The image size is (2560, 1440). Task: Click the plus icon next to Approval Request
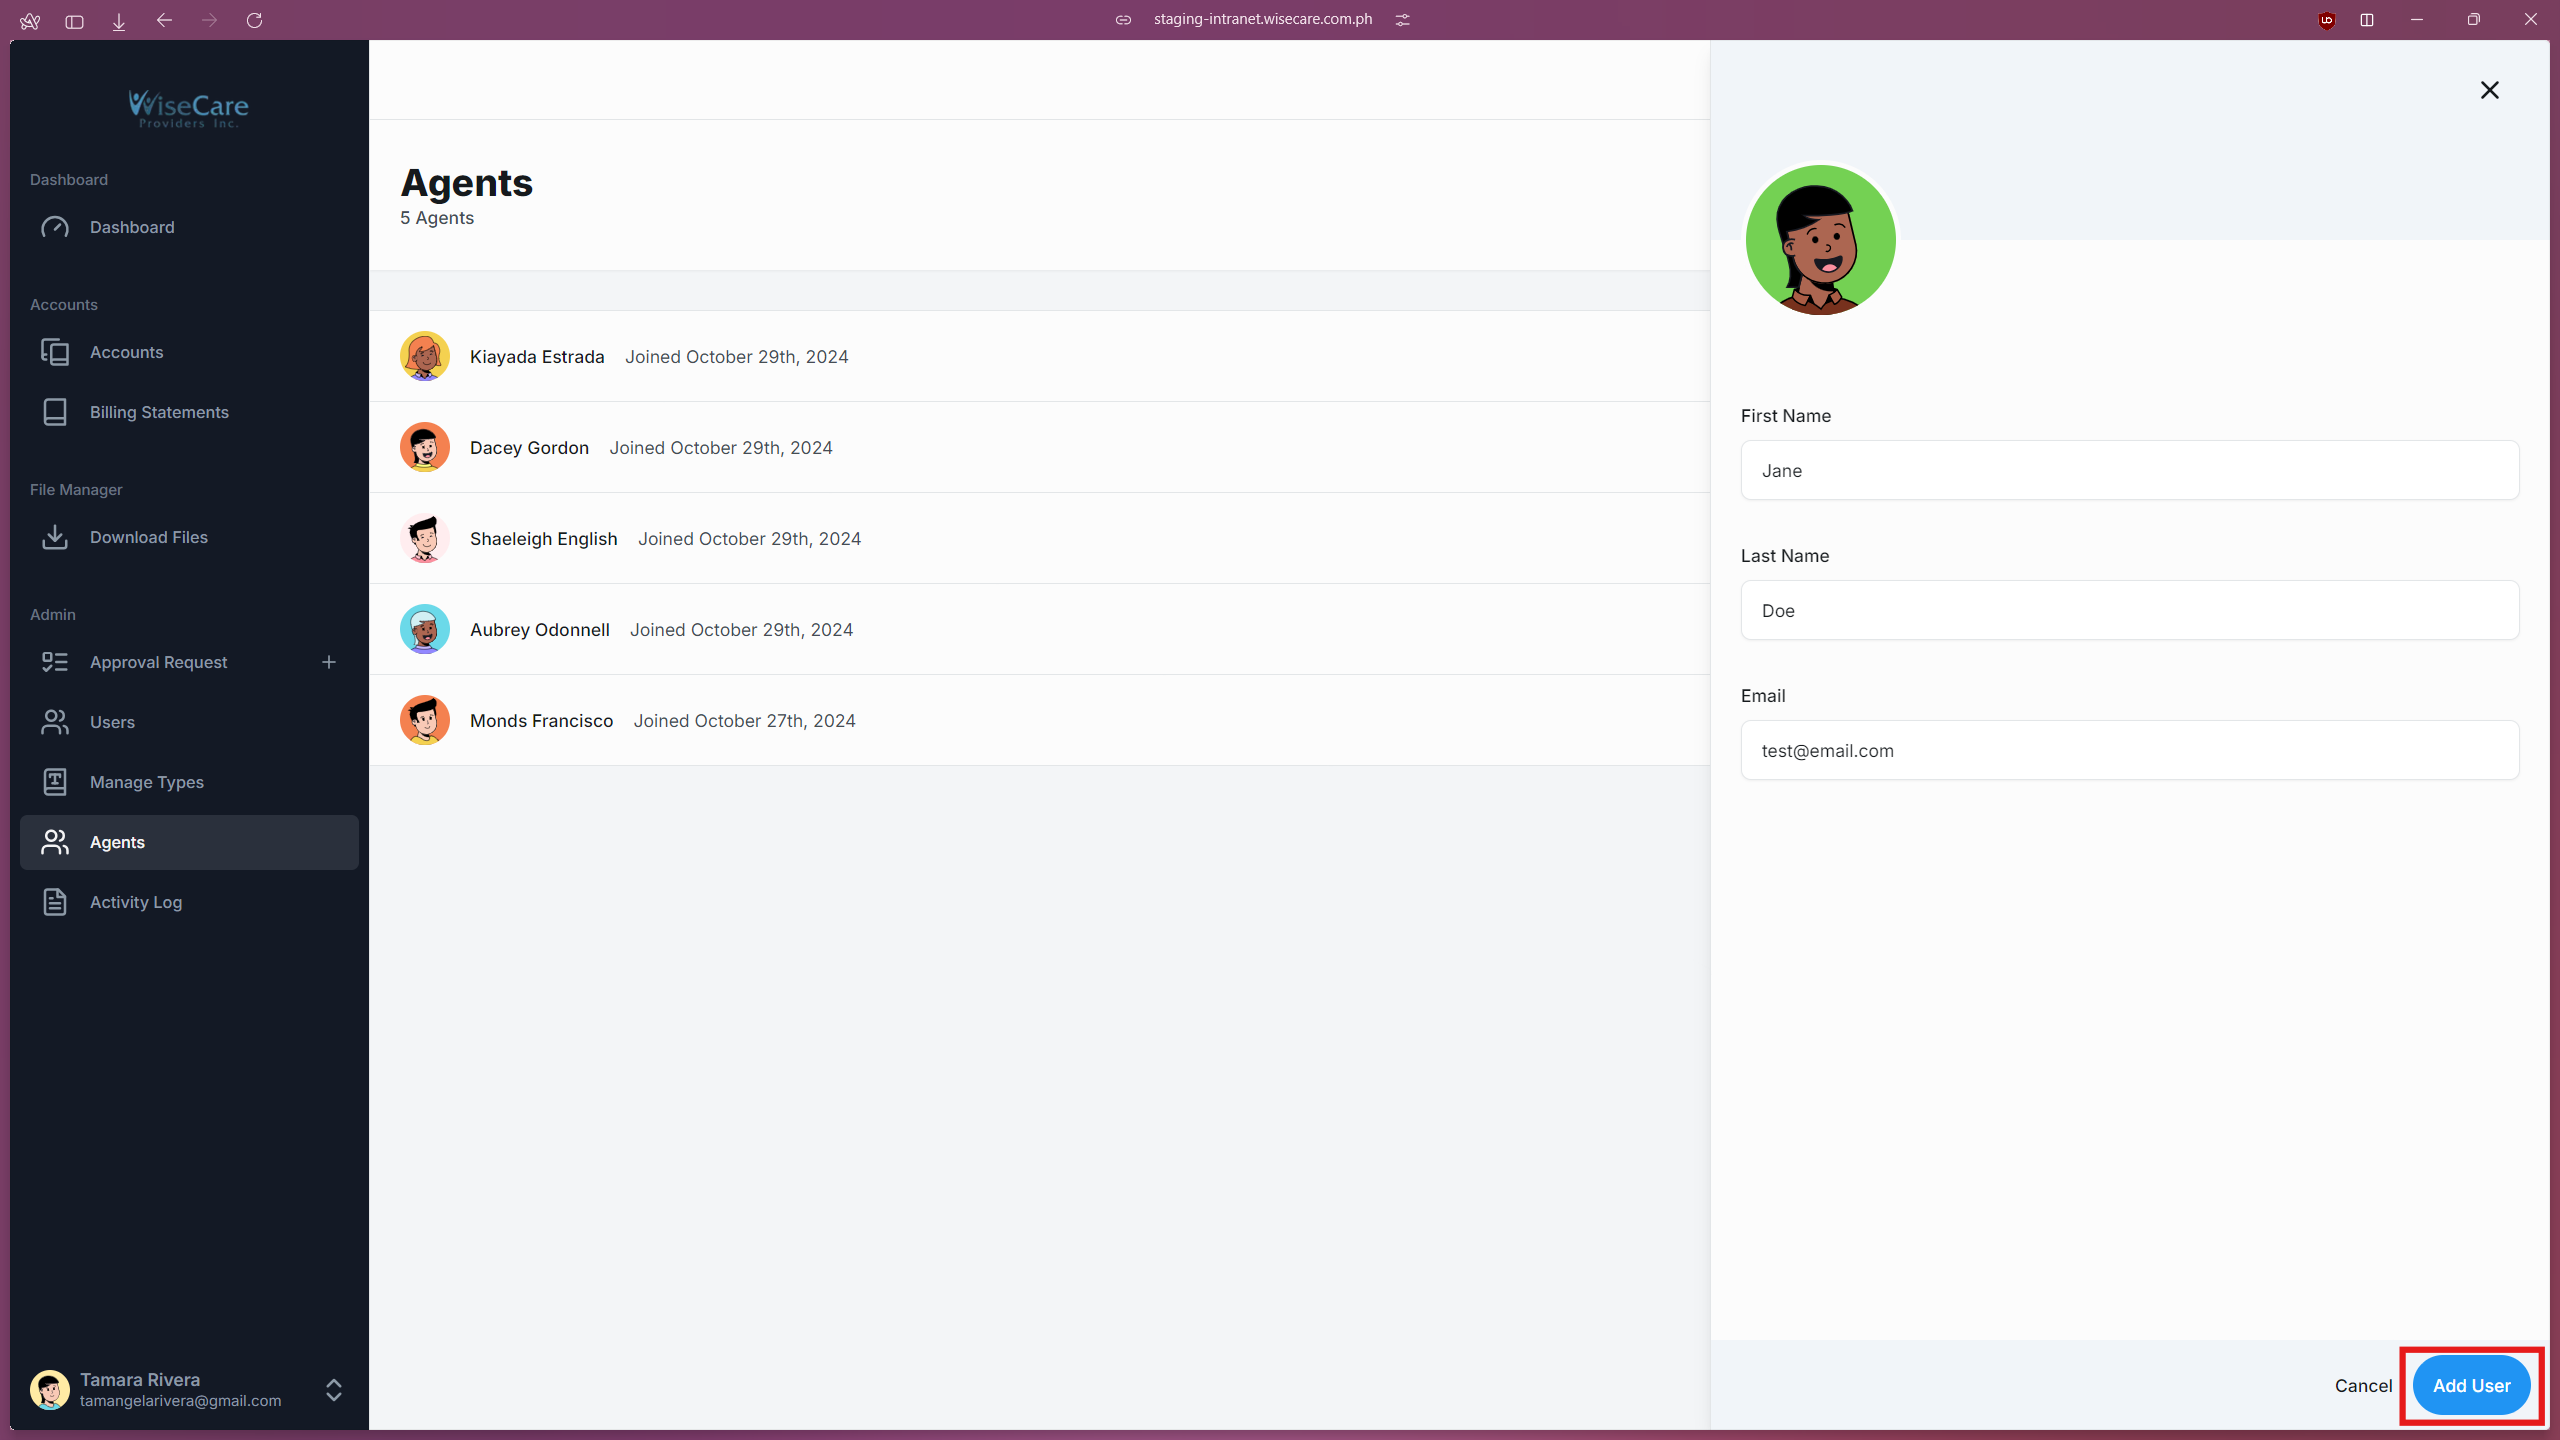tap(330, 661)
